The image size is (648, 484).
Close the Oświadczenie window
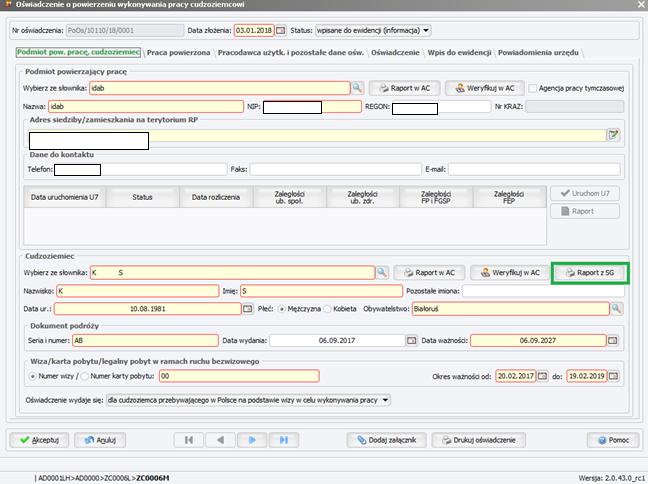641,5
